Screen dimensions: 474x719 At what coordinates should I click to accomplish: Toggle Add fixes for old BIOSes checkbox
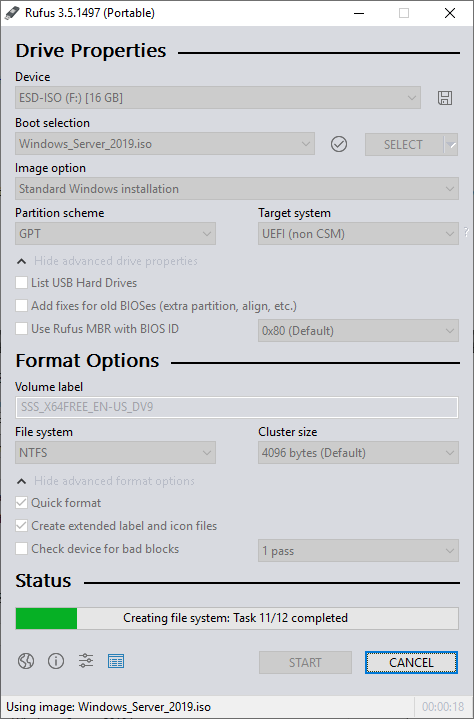(x=21, y=305)
